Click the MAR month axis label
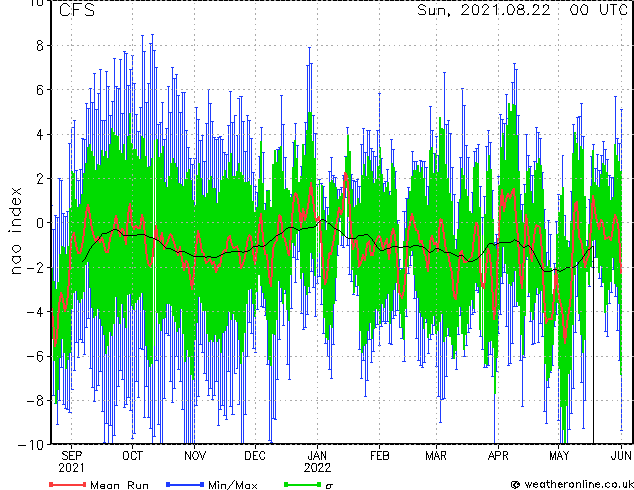The width and height of the screenshot is (634, 490). pyautogui.click(x=436, y=456)
